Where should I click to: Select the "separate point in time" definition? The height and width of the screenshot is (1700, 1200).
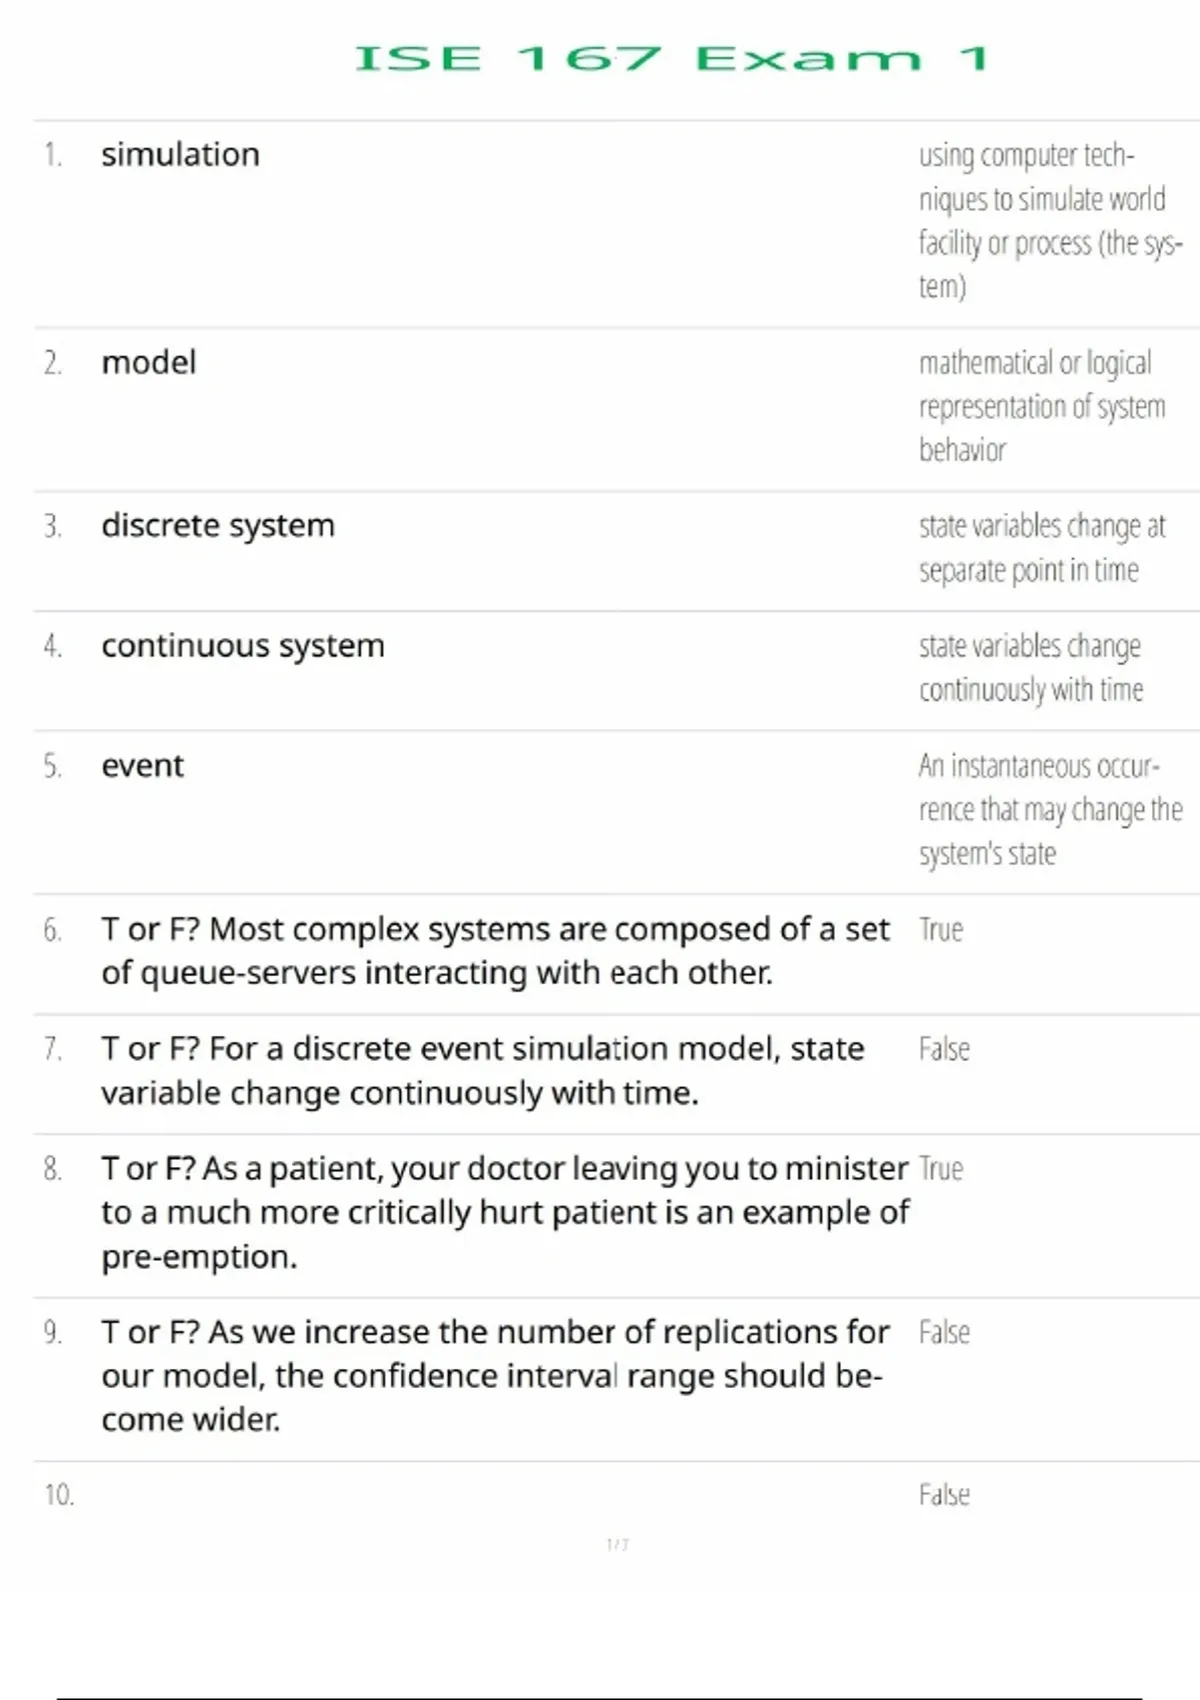[x=1041, y=548]
